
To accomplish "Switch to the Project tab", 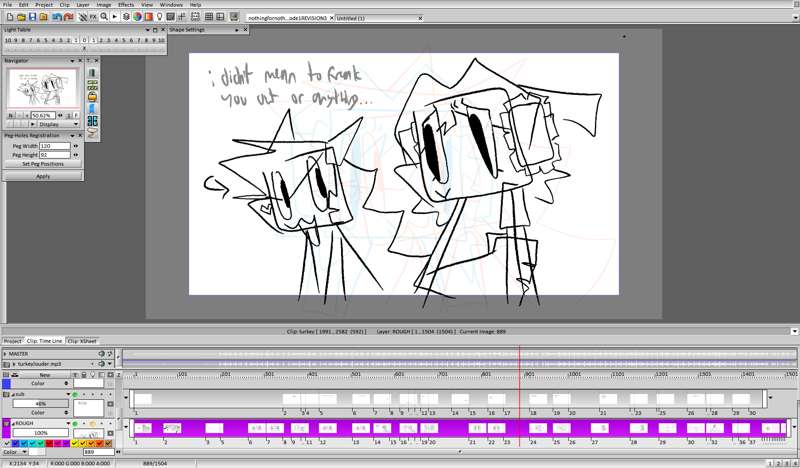I will click(13, 341).
